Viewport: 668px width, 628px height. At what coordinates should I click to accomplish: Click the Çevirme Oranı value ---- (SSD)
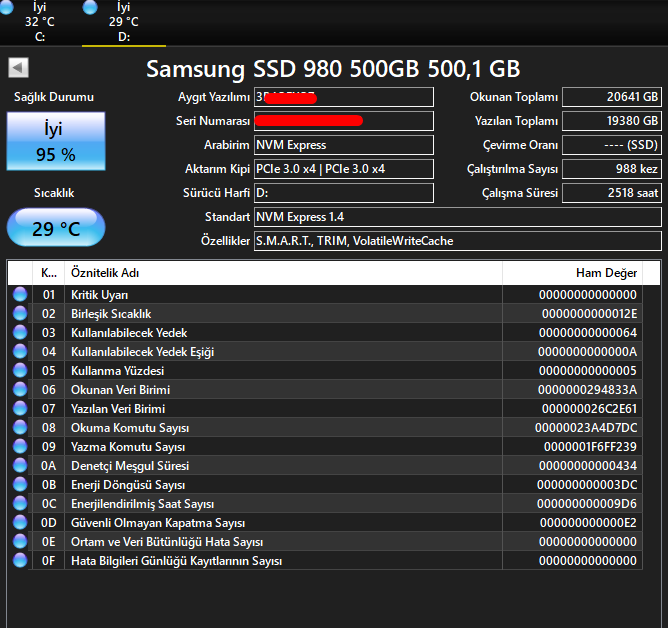pyautogui.click(x=612, y=145)
